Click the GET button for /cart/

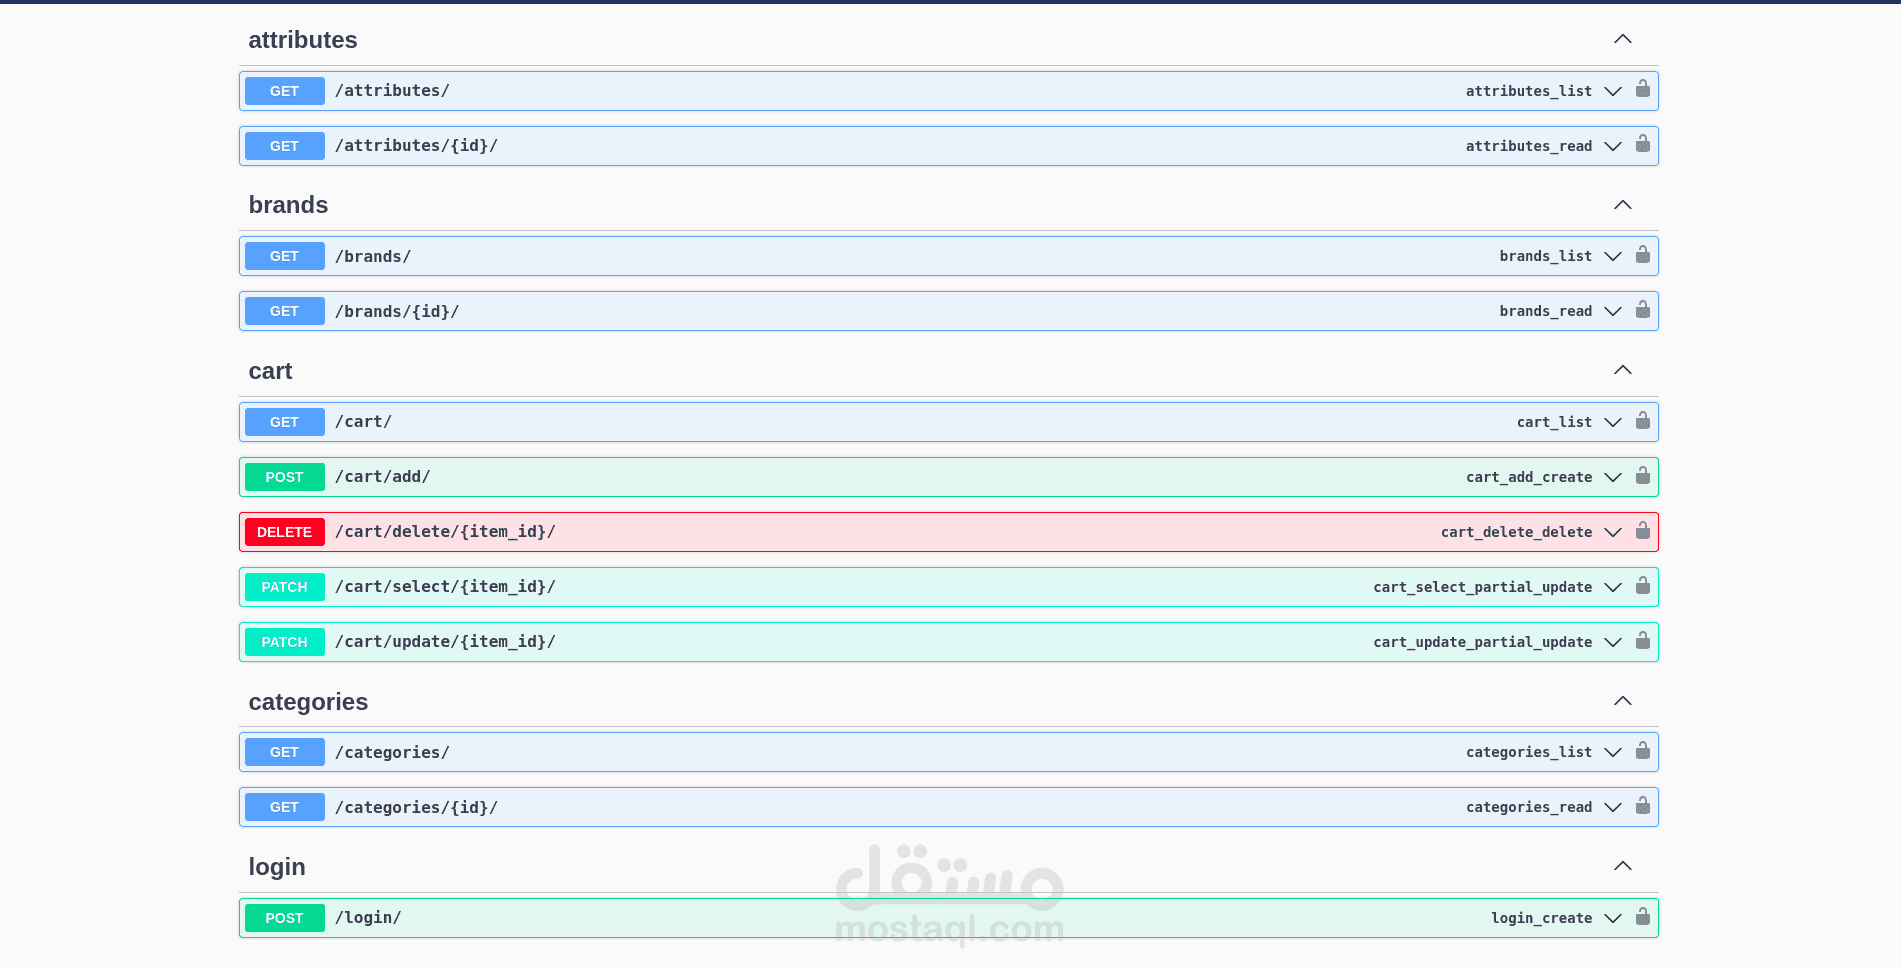point(285,422)
